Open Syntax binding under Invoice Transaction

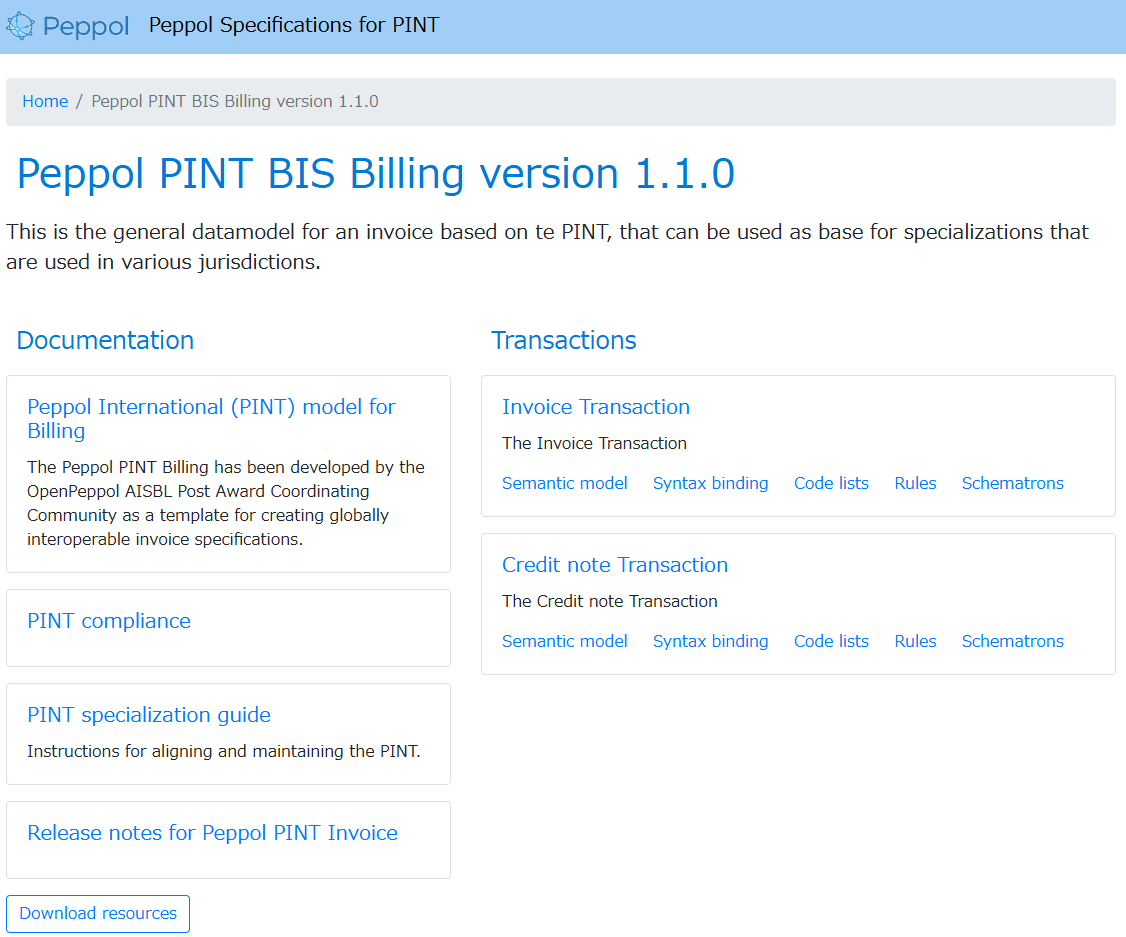point(710,483)
